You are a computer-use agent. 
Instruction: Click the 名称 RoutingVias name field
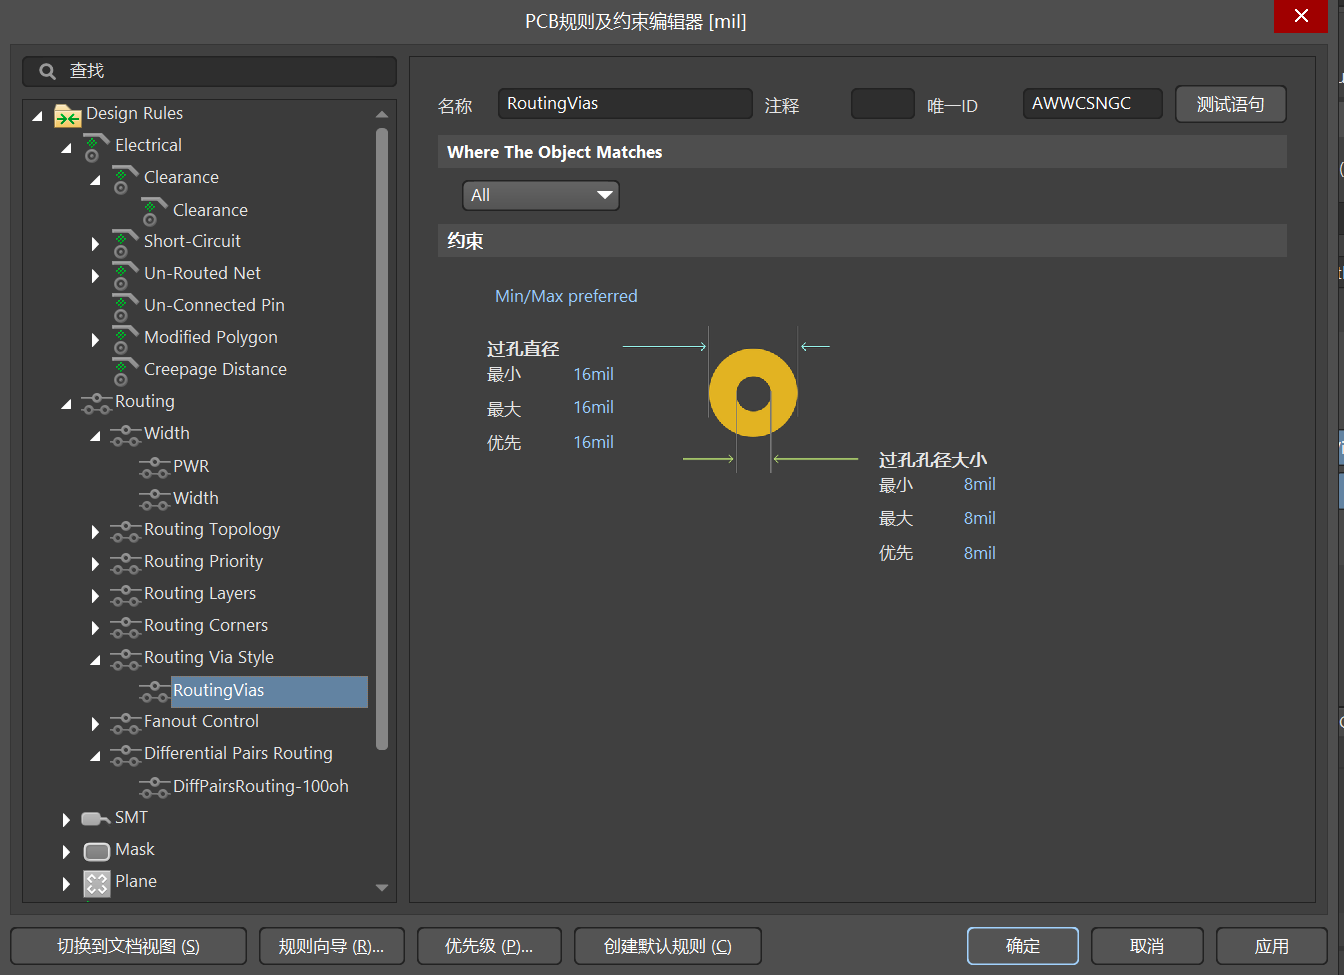click(x=625, y=104)
